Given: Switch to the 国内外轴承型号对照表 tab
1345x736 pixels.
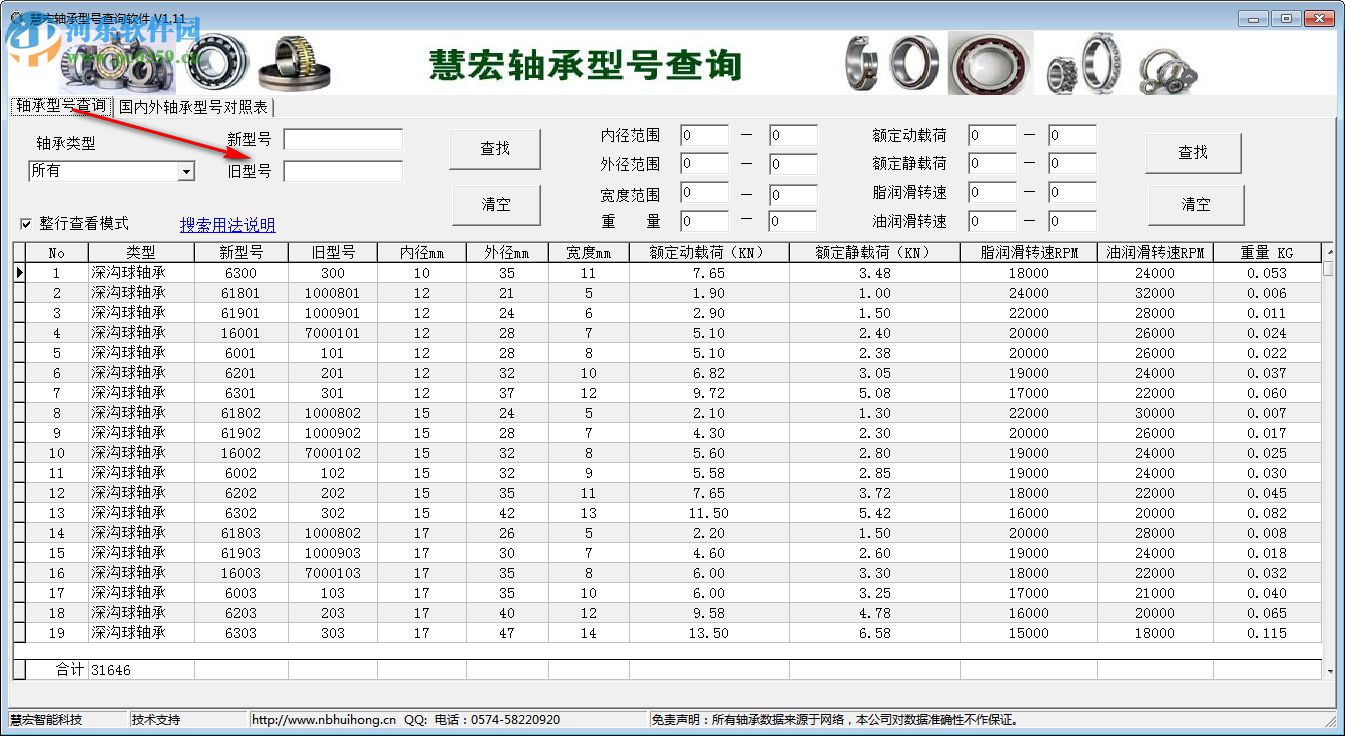Looking at the screenshot, I should pyautogui.click(x=192, y=107).
